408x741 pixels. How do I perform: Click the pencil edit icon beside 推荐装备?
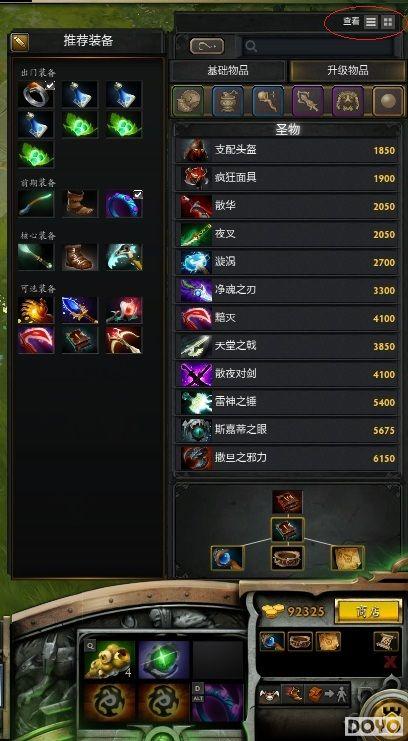(x=20, y=43)
